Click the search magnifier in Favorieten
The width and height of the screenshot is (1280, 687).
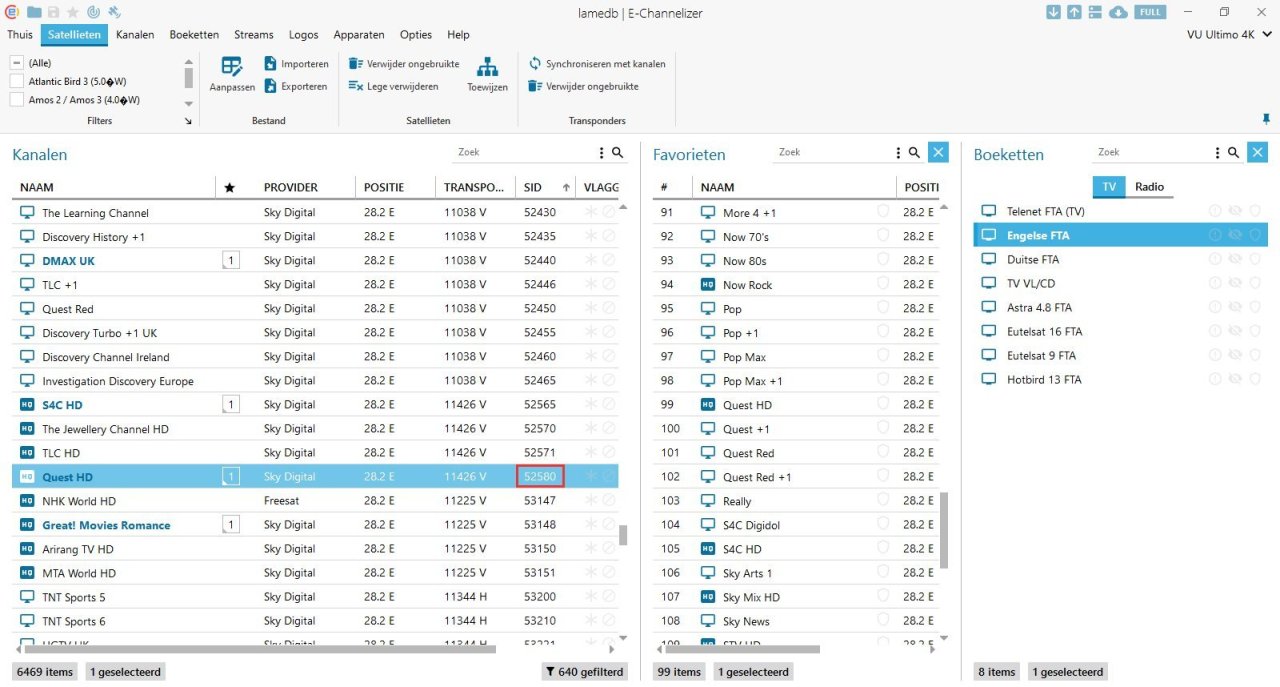click(914, 153)
